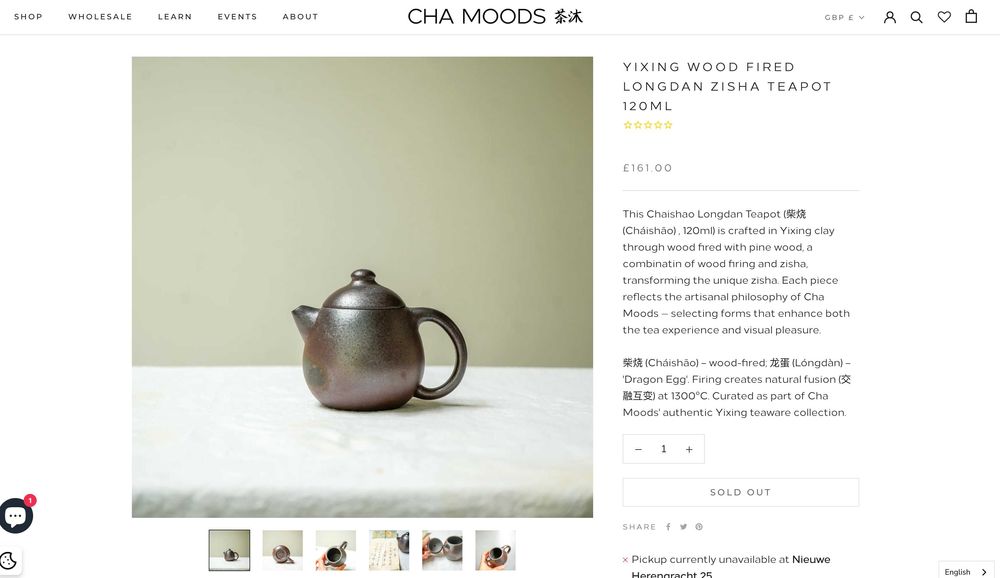Share product on Facebook
The width and height of the screenshot is (1000, 578).
pos(668,527)
